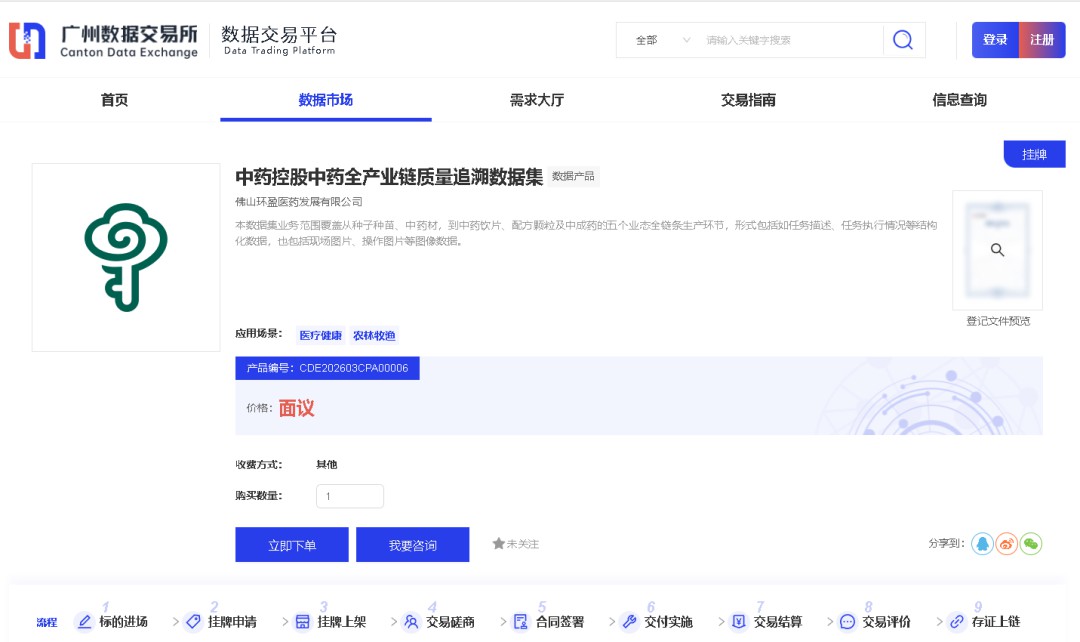The height and width of the screenshot is (642, 1080).
Task: Toggle the 未关注 star to follow product
Action: pyautogui.click(x=498, y=544)
